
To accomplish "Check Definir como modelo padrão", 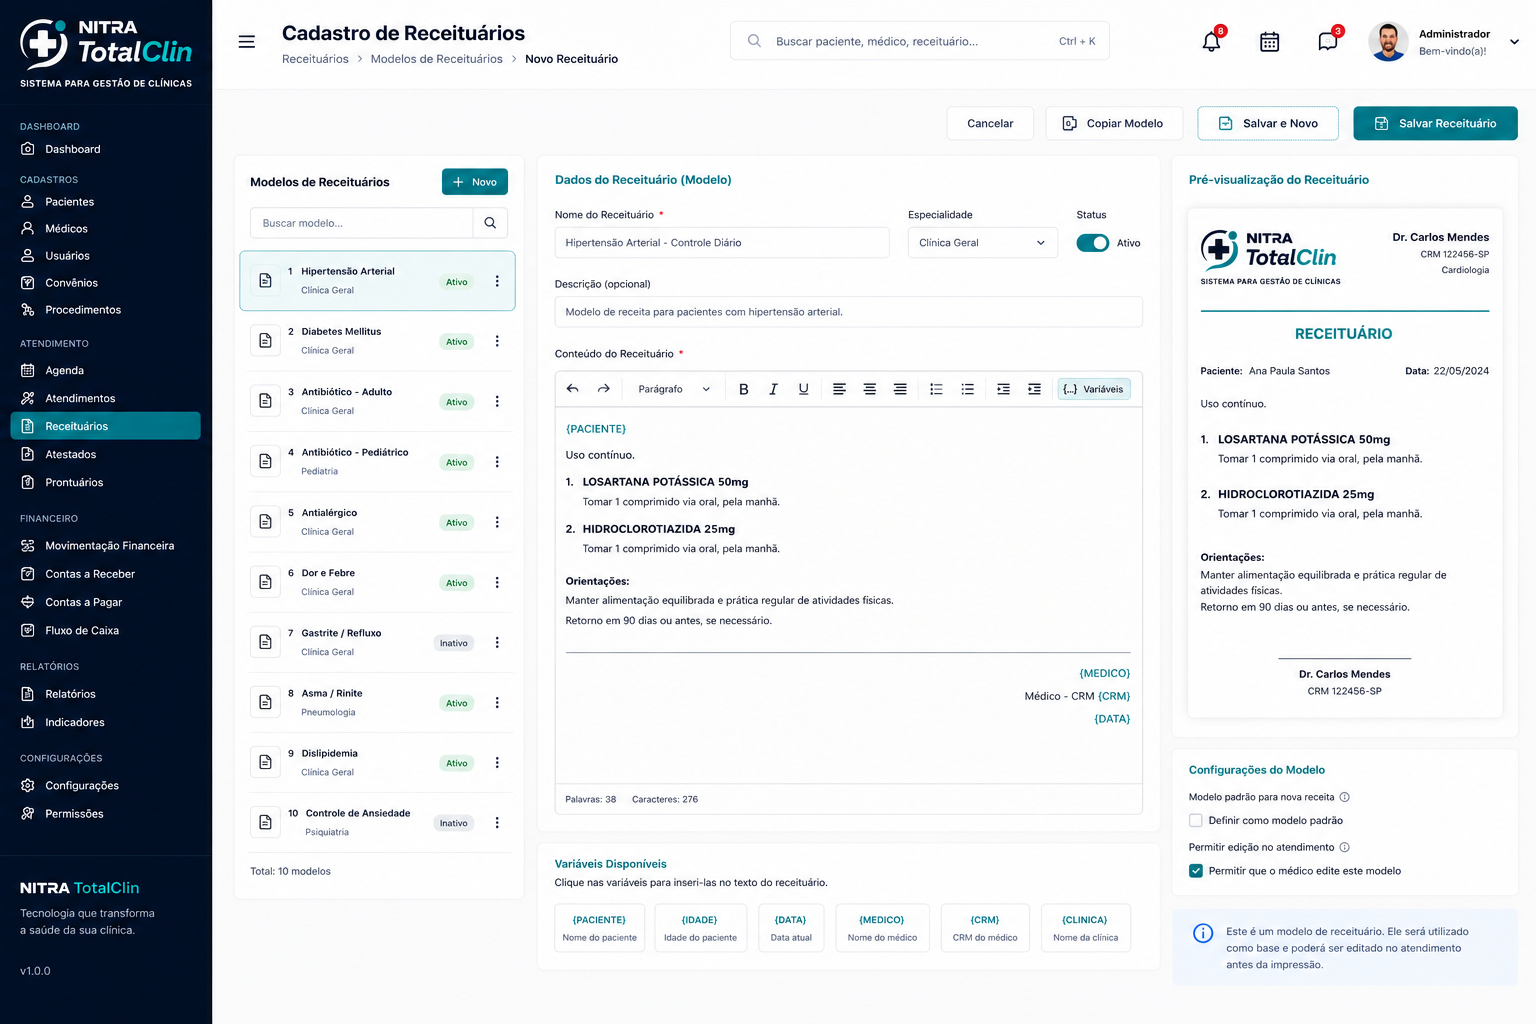I will tap(1195, 820).
